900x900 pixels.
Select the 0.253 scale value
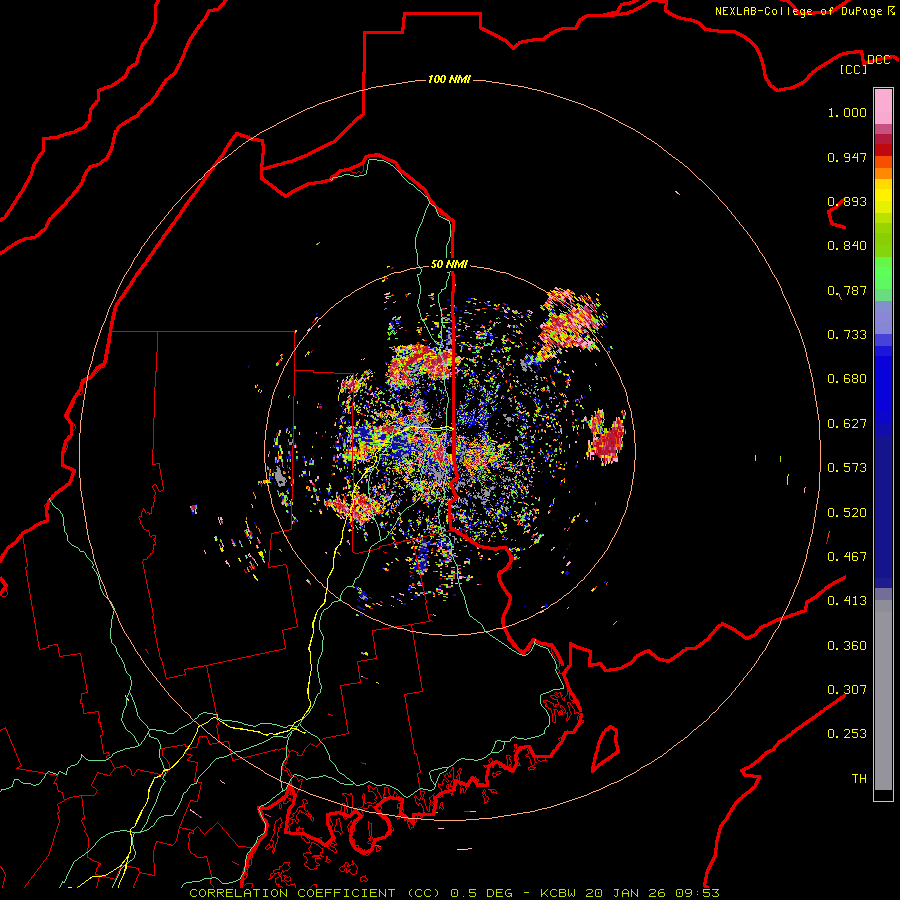847,734
